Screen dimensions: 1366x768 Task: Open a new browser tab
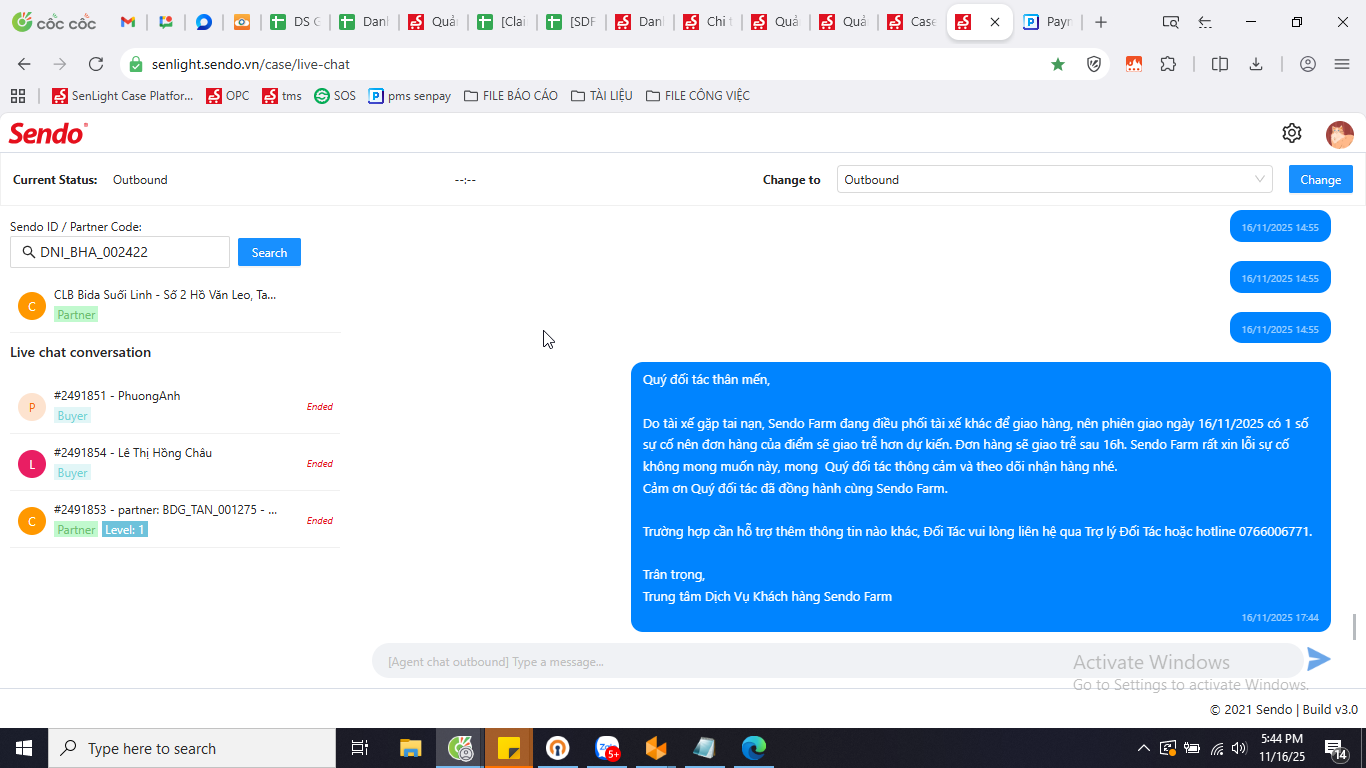1101,22
